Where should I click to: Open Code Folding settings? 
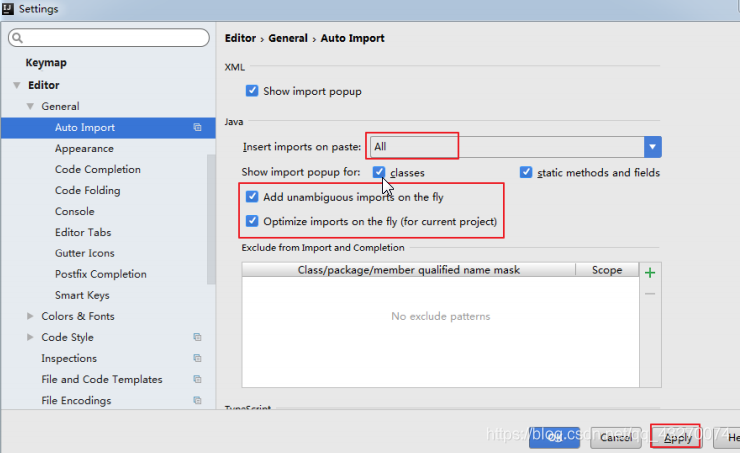(87, 190)
